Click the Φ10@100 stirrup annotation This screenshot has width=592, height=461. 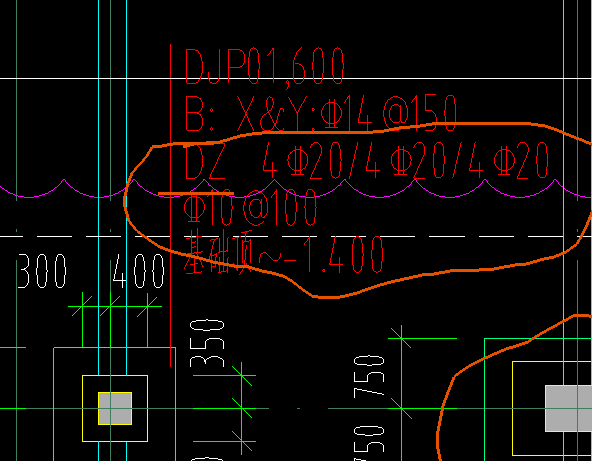tap(250, 208)
